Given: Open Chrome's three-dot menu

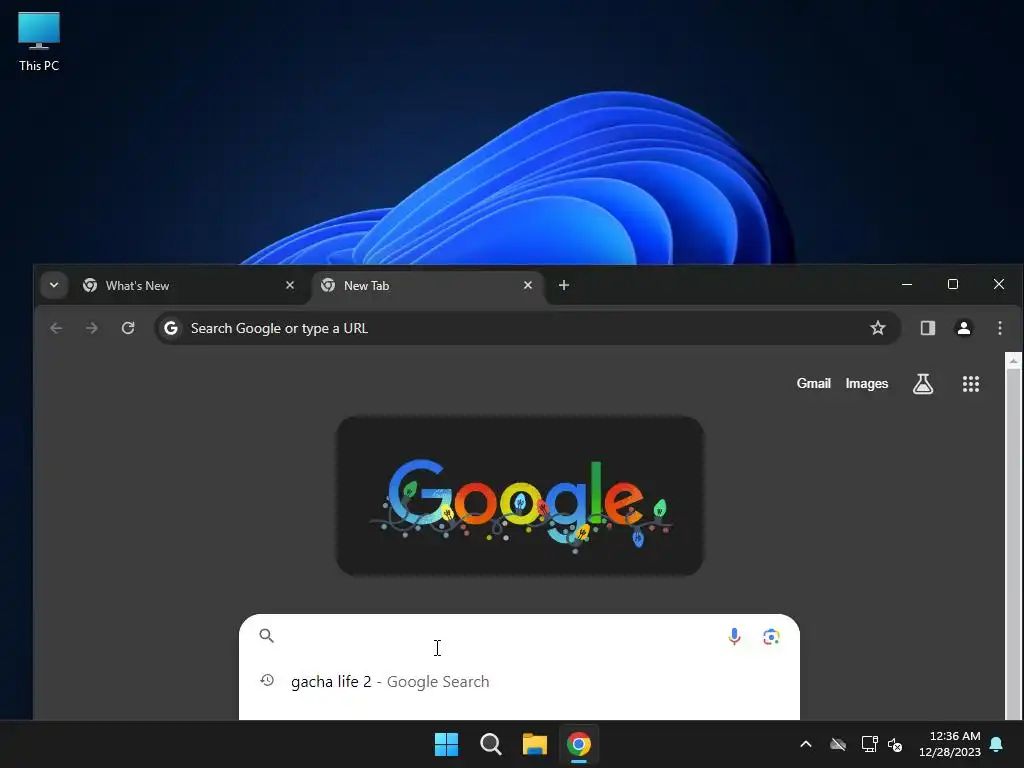Looking at the screenshot, I should (1000, 328).
